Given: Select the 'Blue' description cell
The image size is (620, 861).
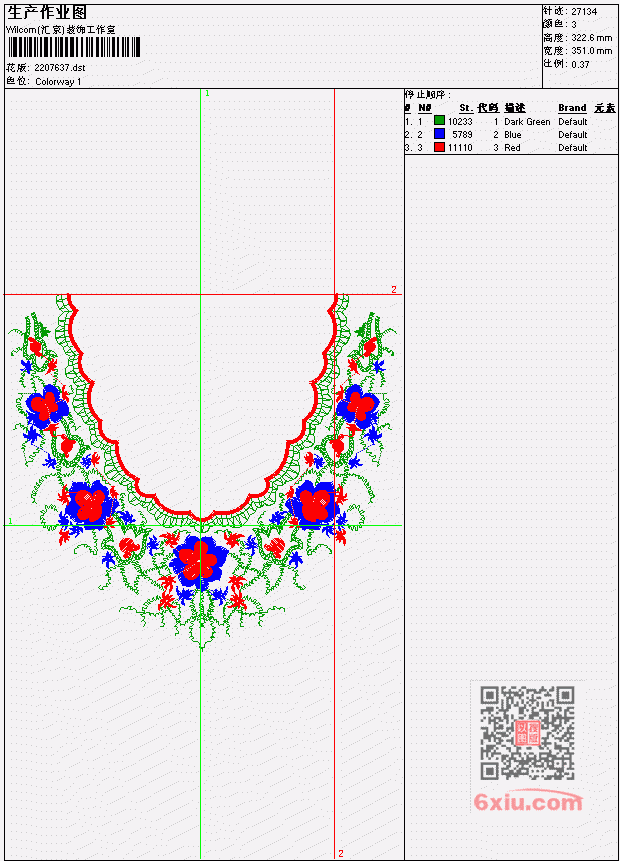Looking at the screenshot, I should tap(513, 135).
